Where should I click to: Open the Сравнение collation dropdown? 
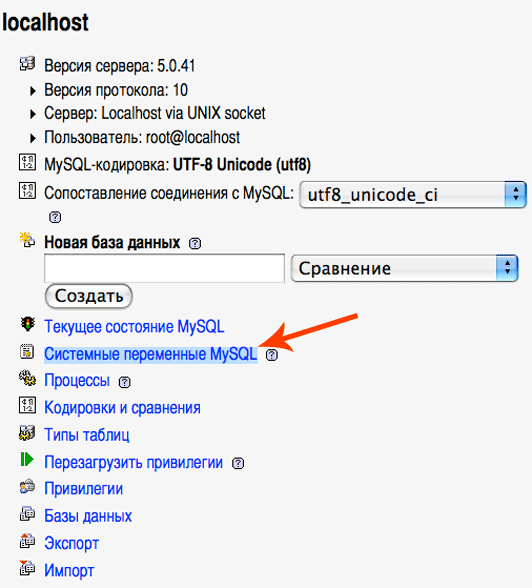click(404, 268)
